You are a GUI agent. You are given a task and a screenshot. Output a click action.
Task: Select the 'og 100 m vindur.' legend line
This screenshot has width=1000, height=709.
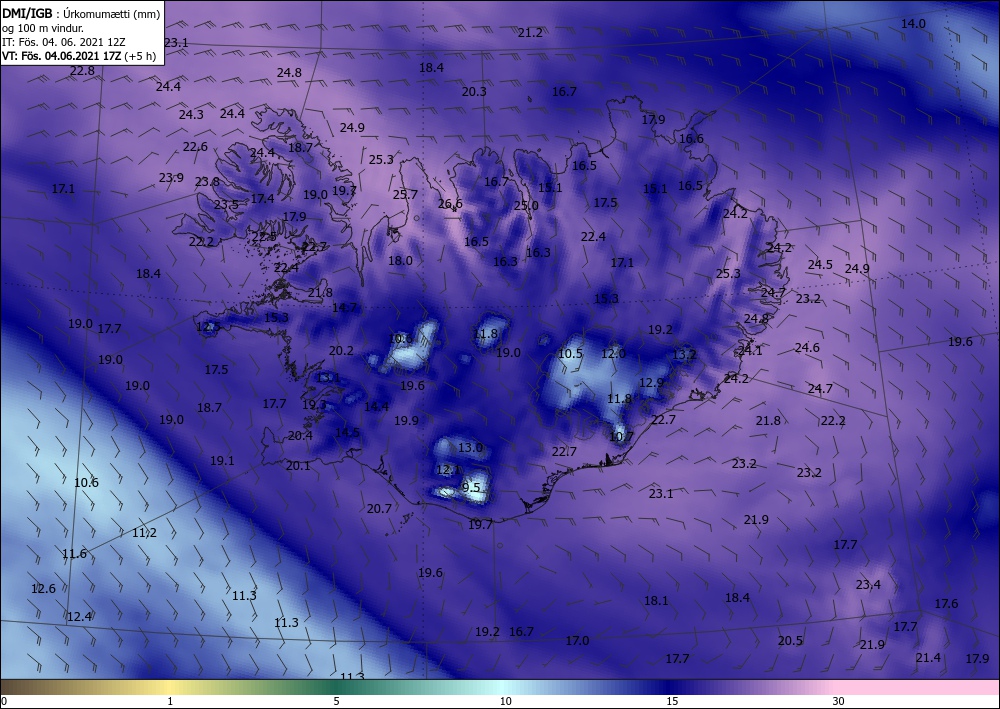43,28
